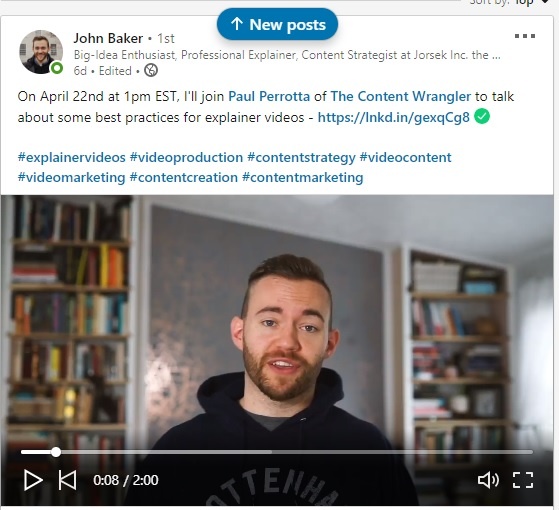Viewport: 559px width, 510px height.
Task: Click the globe visibility icon
Action: [151, 70]
